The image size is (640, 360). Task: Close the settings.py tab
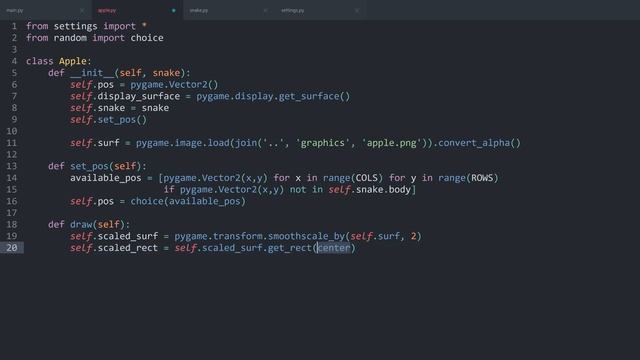pos(357,11)
